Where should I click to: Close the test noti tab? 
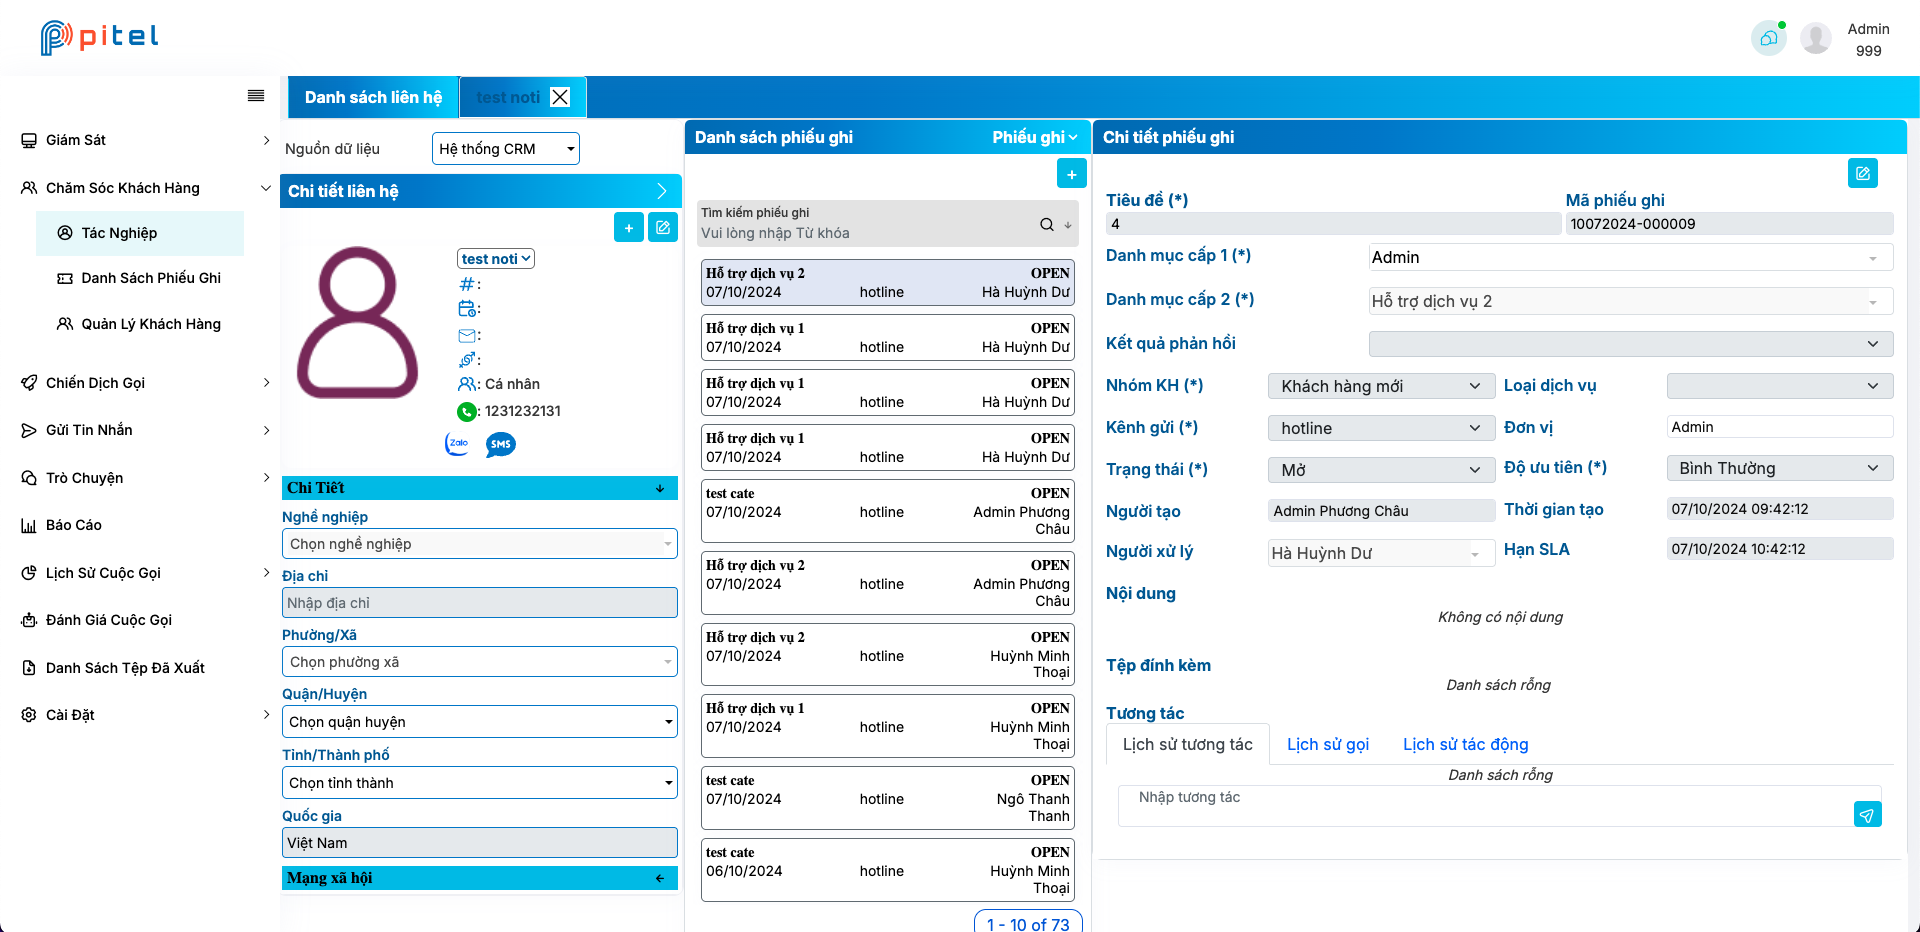[x=560, y=97]
